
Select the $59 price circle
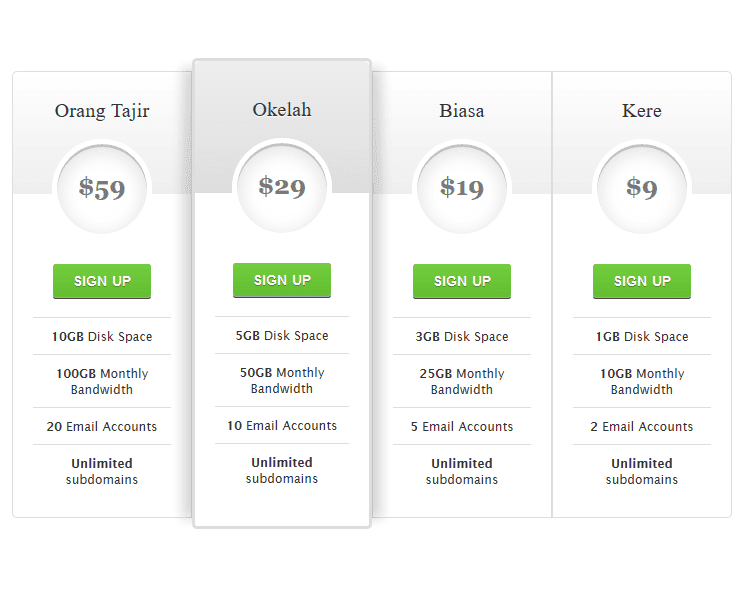click(x=102, y=189)
